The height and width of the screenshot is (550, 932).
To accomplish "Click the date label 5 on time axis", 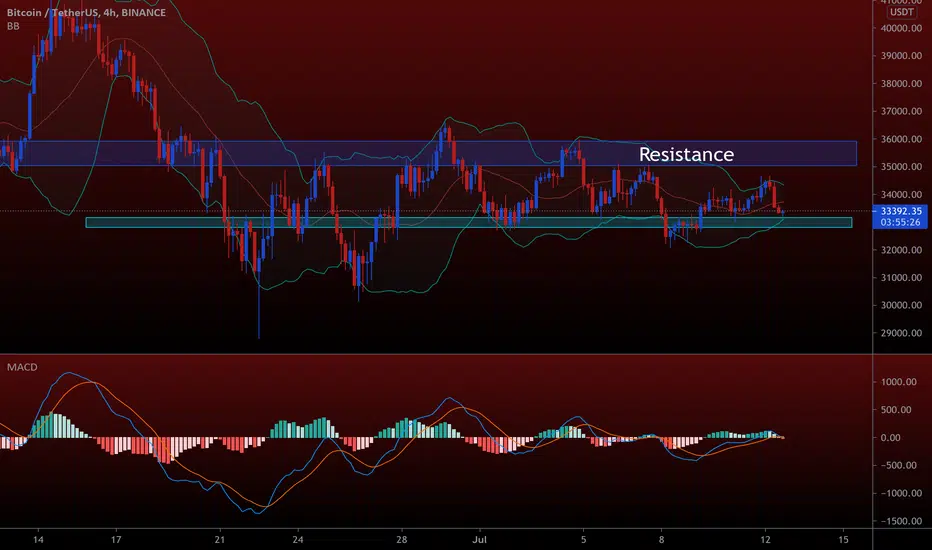I will pos(584,540).
